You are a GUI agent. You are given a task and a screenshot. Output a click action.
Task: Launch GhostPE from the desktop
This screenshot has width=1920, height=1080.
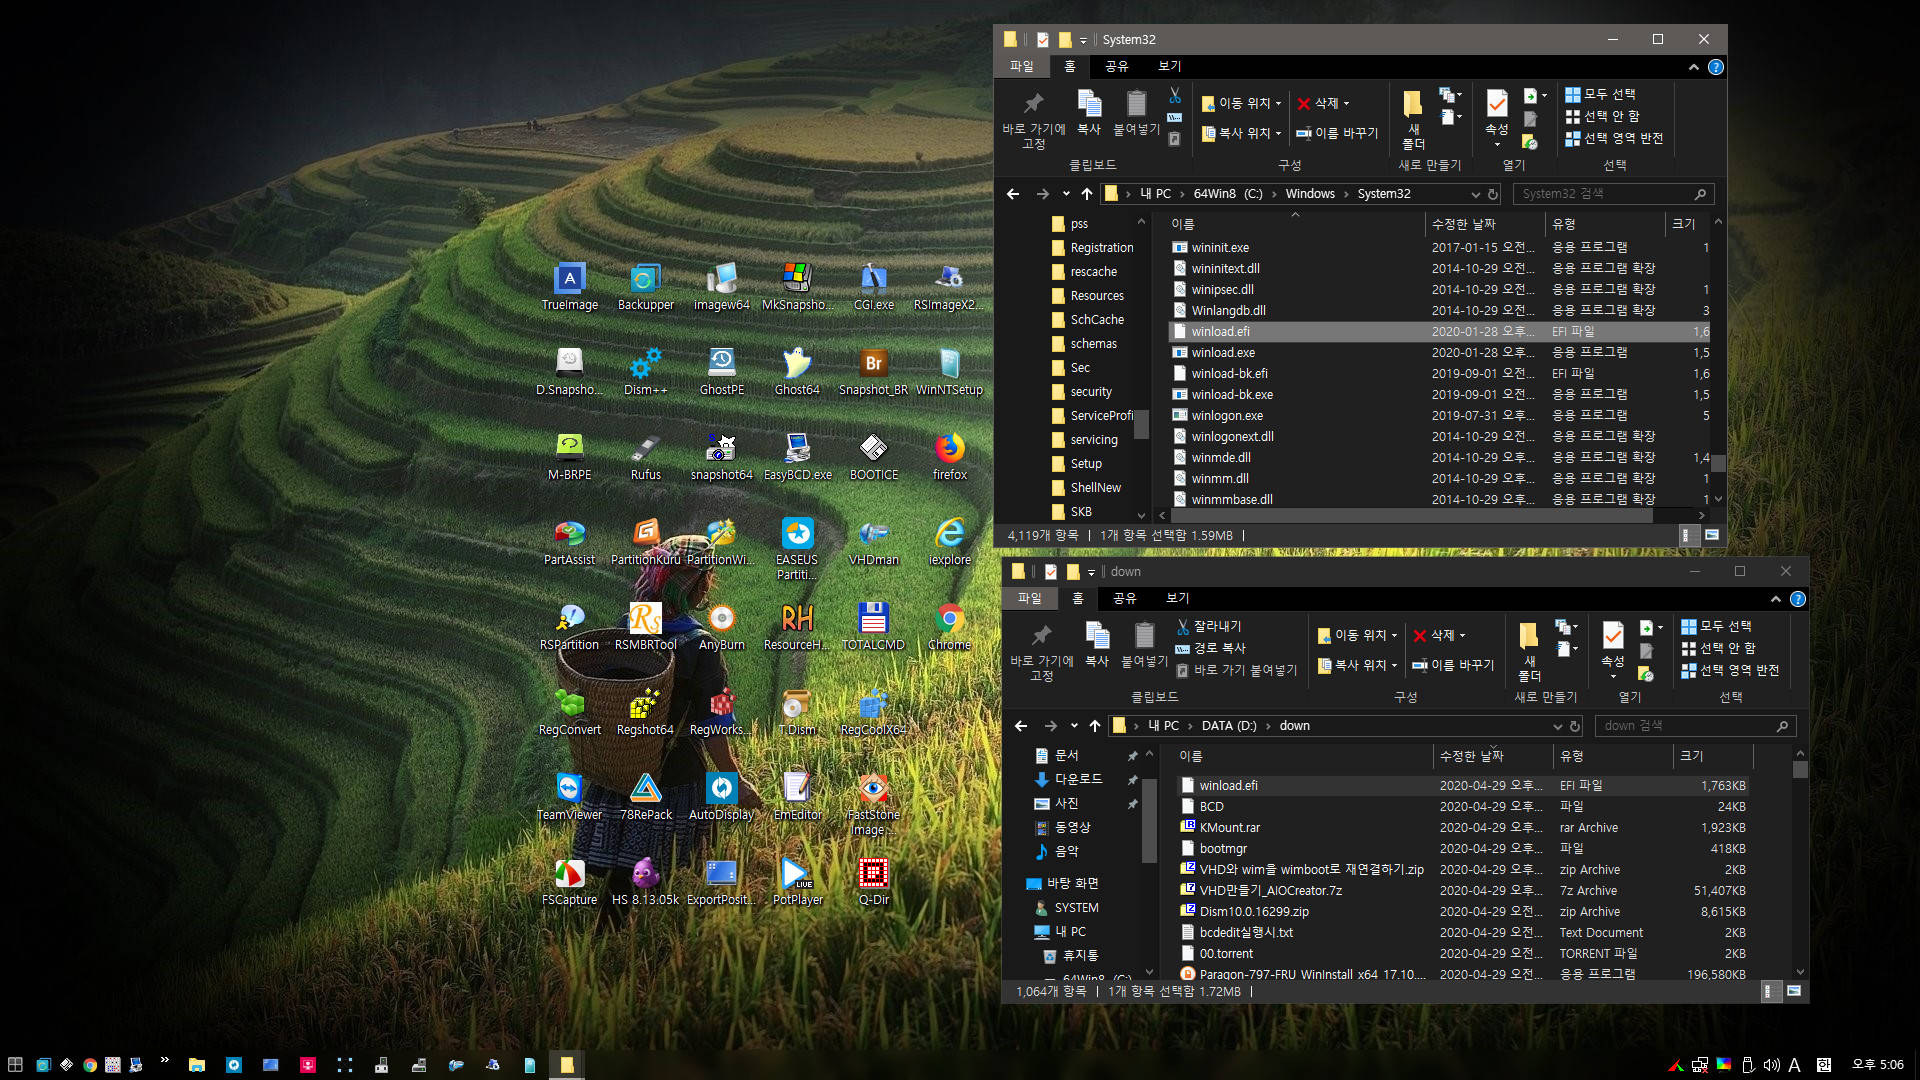(x=721, y=372)
